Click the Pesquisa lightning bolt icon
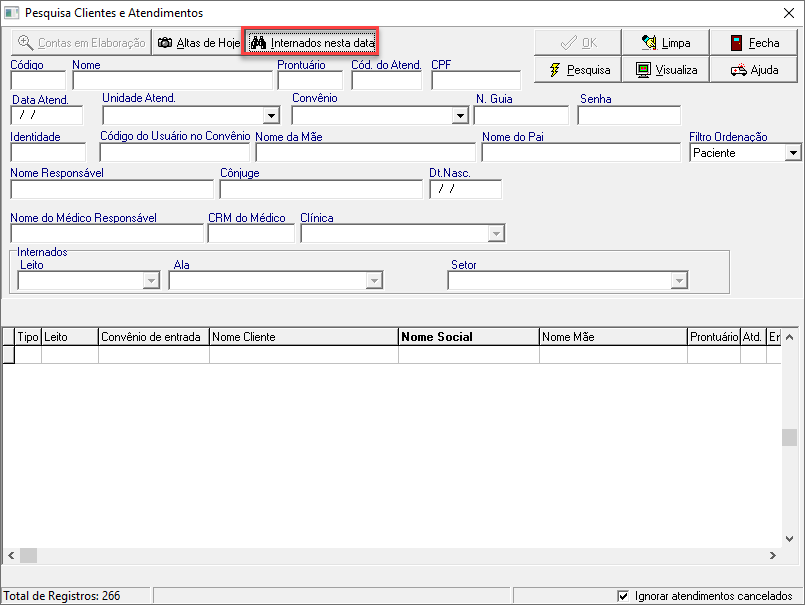 pos(555,70)
